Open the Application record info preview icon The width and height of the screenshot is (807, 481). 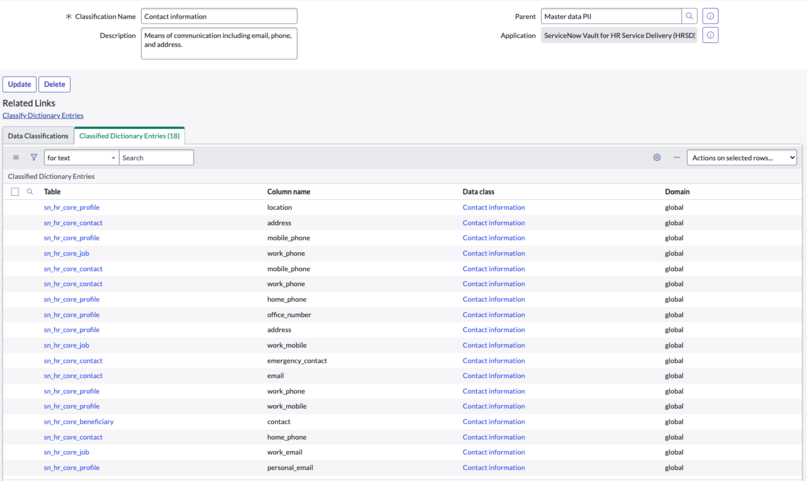pos(710,35)
